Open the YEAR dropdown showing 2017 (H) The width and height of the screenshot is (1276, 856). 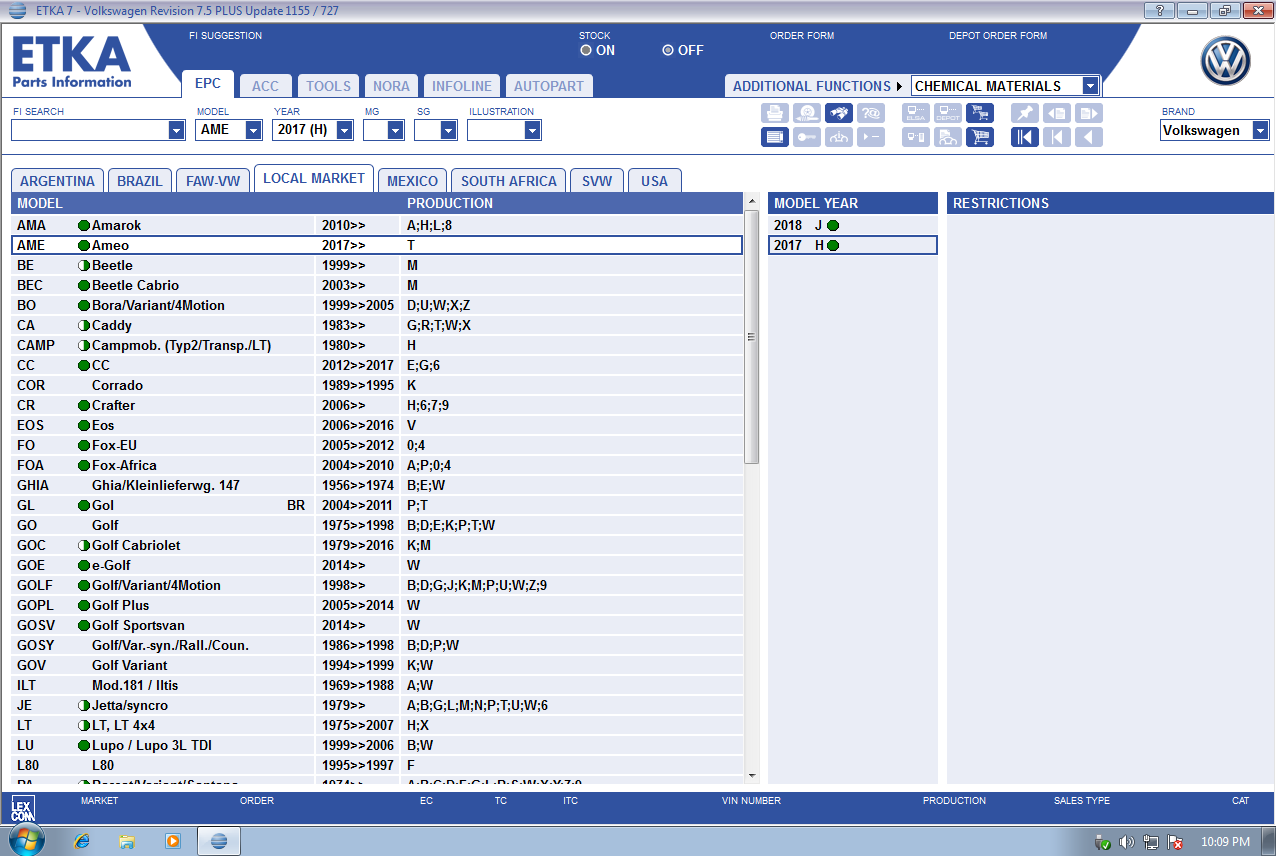345,130
